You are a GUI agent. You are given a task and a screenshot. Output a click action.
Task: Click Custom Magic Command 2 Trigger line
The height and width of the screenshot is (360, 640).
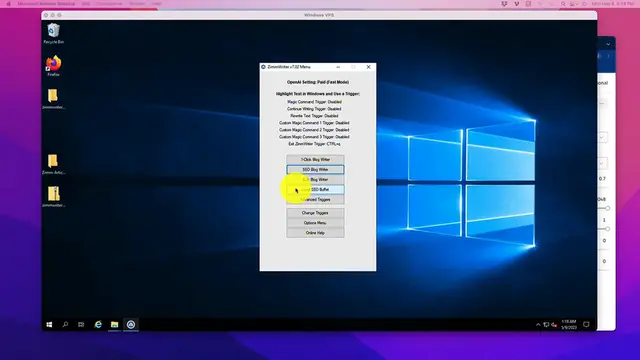pyautogui.click(x=314, y=130)
